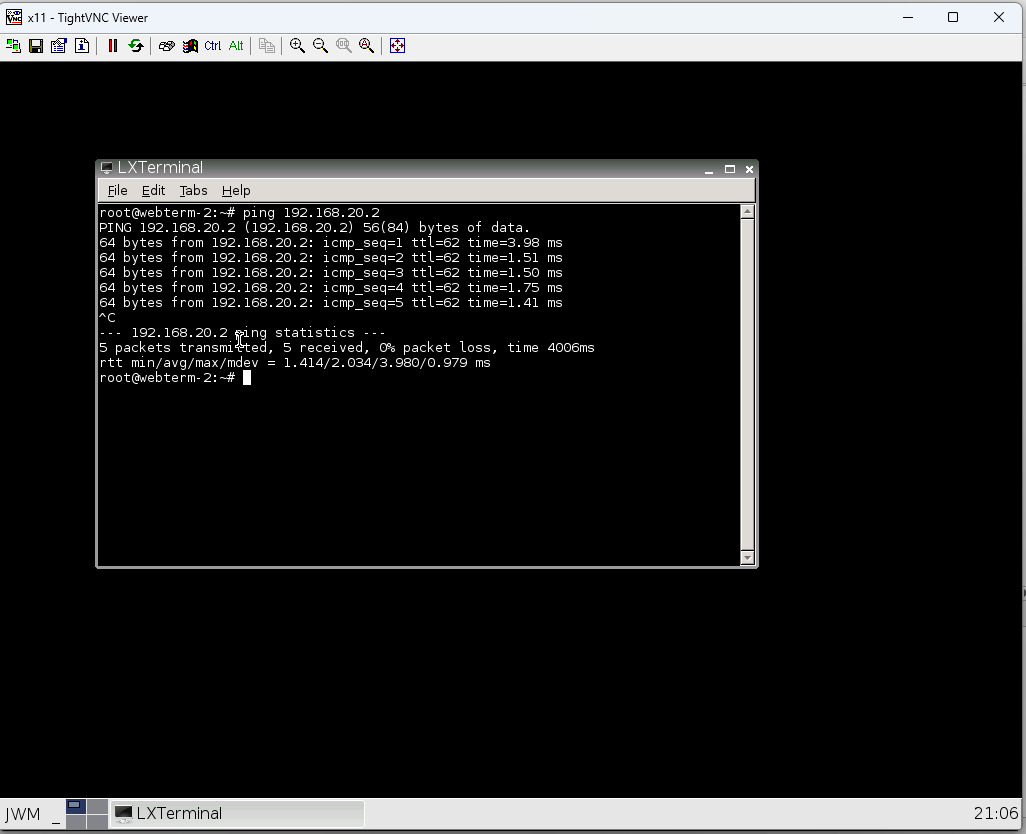Expand the Tabs menu in LXTerminal
Image resolution: width=1026 pixels, height=834 pixels.
[x=193, y=191]
